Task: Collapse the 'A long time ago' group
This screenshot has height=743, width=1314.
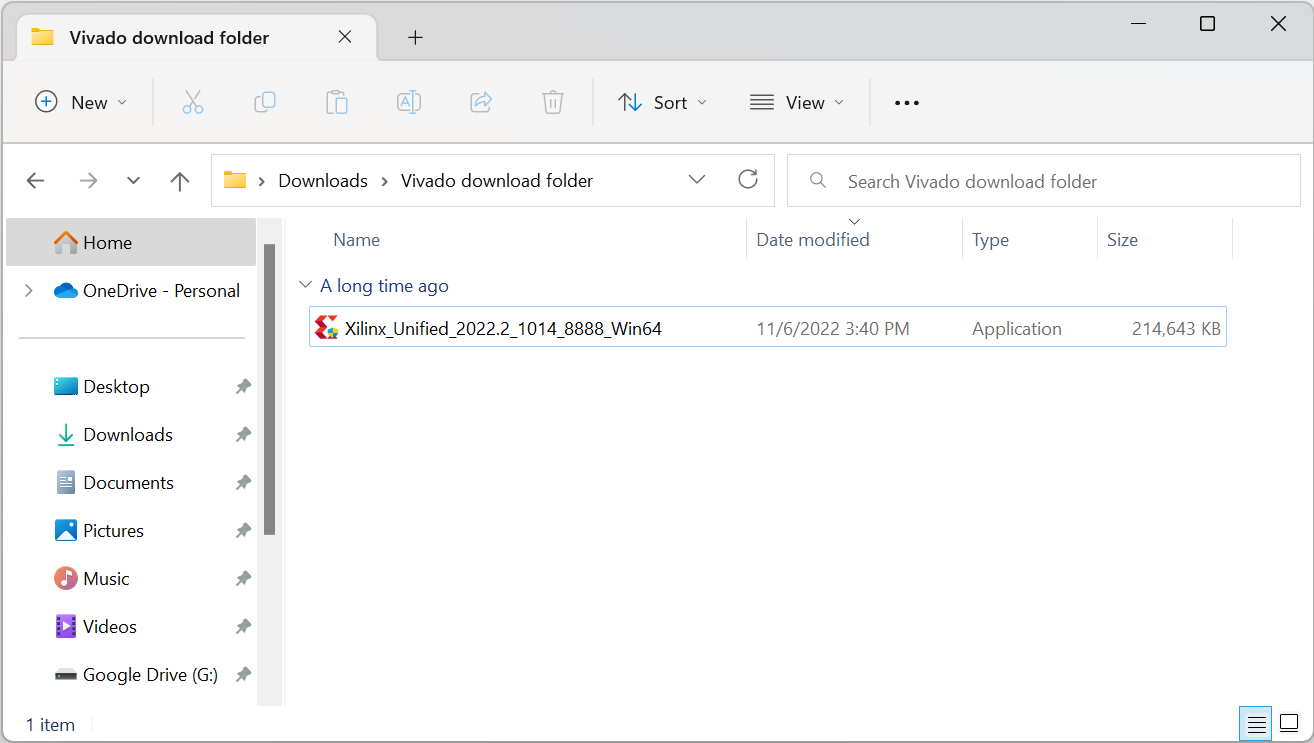Action: 305,286
